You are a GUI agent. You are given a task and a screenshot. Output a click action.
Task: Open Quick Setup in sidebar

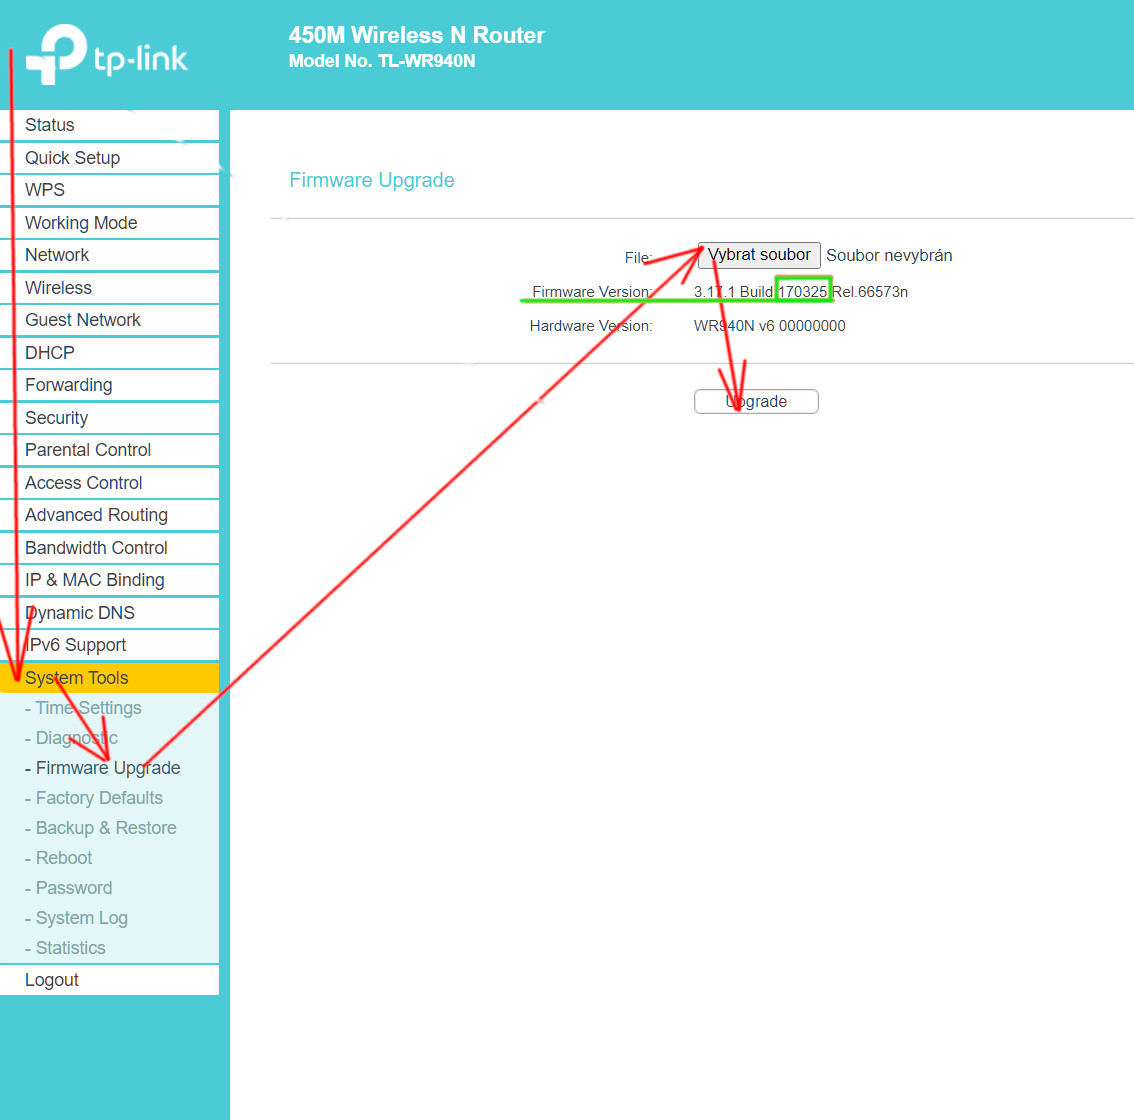[x=72, y=158]
